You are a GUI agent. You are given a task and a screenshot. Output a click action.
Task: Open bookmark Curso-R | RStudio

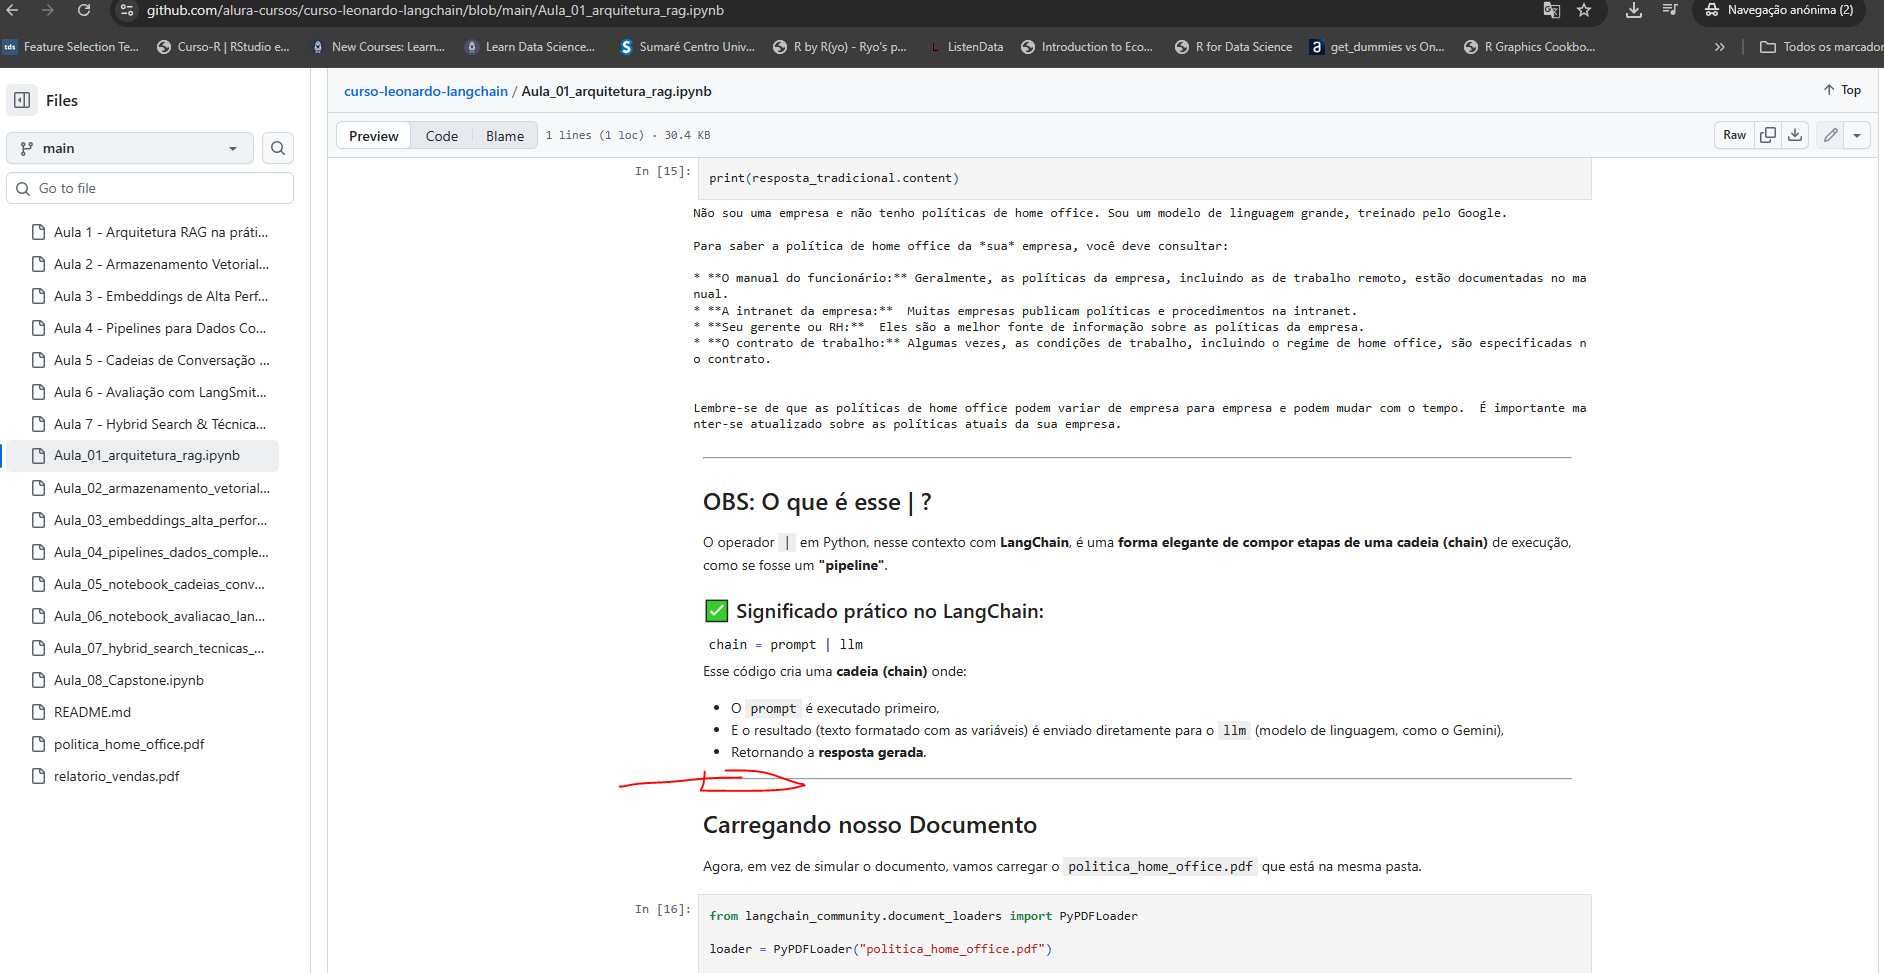coord(223,47)
